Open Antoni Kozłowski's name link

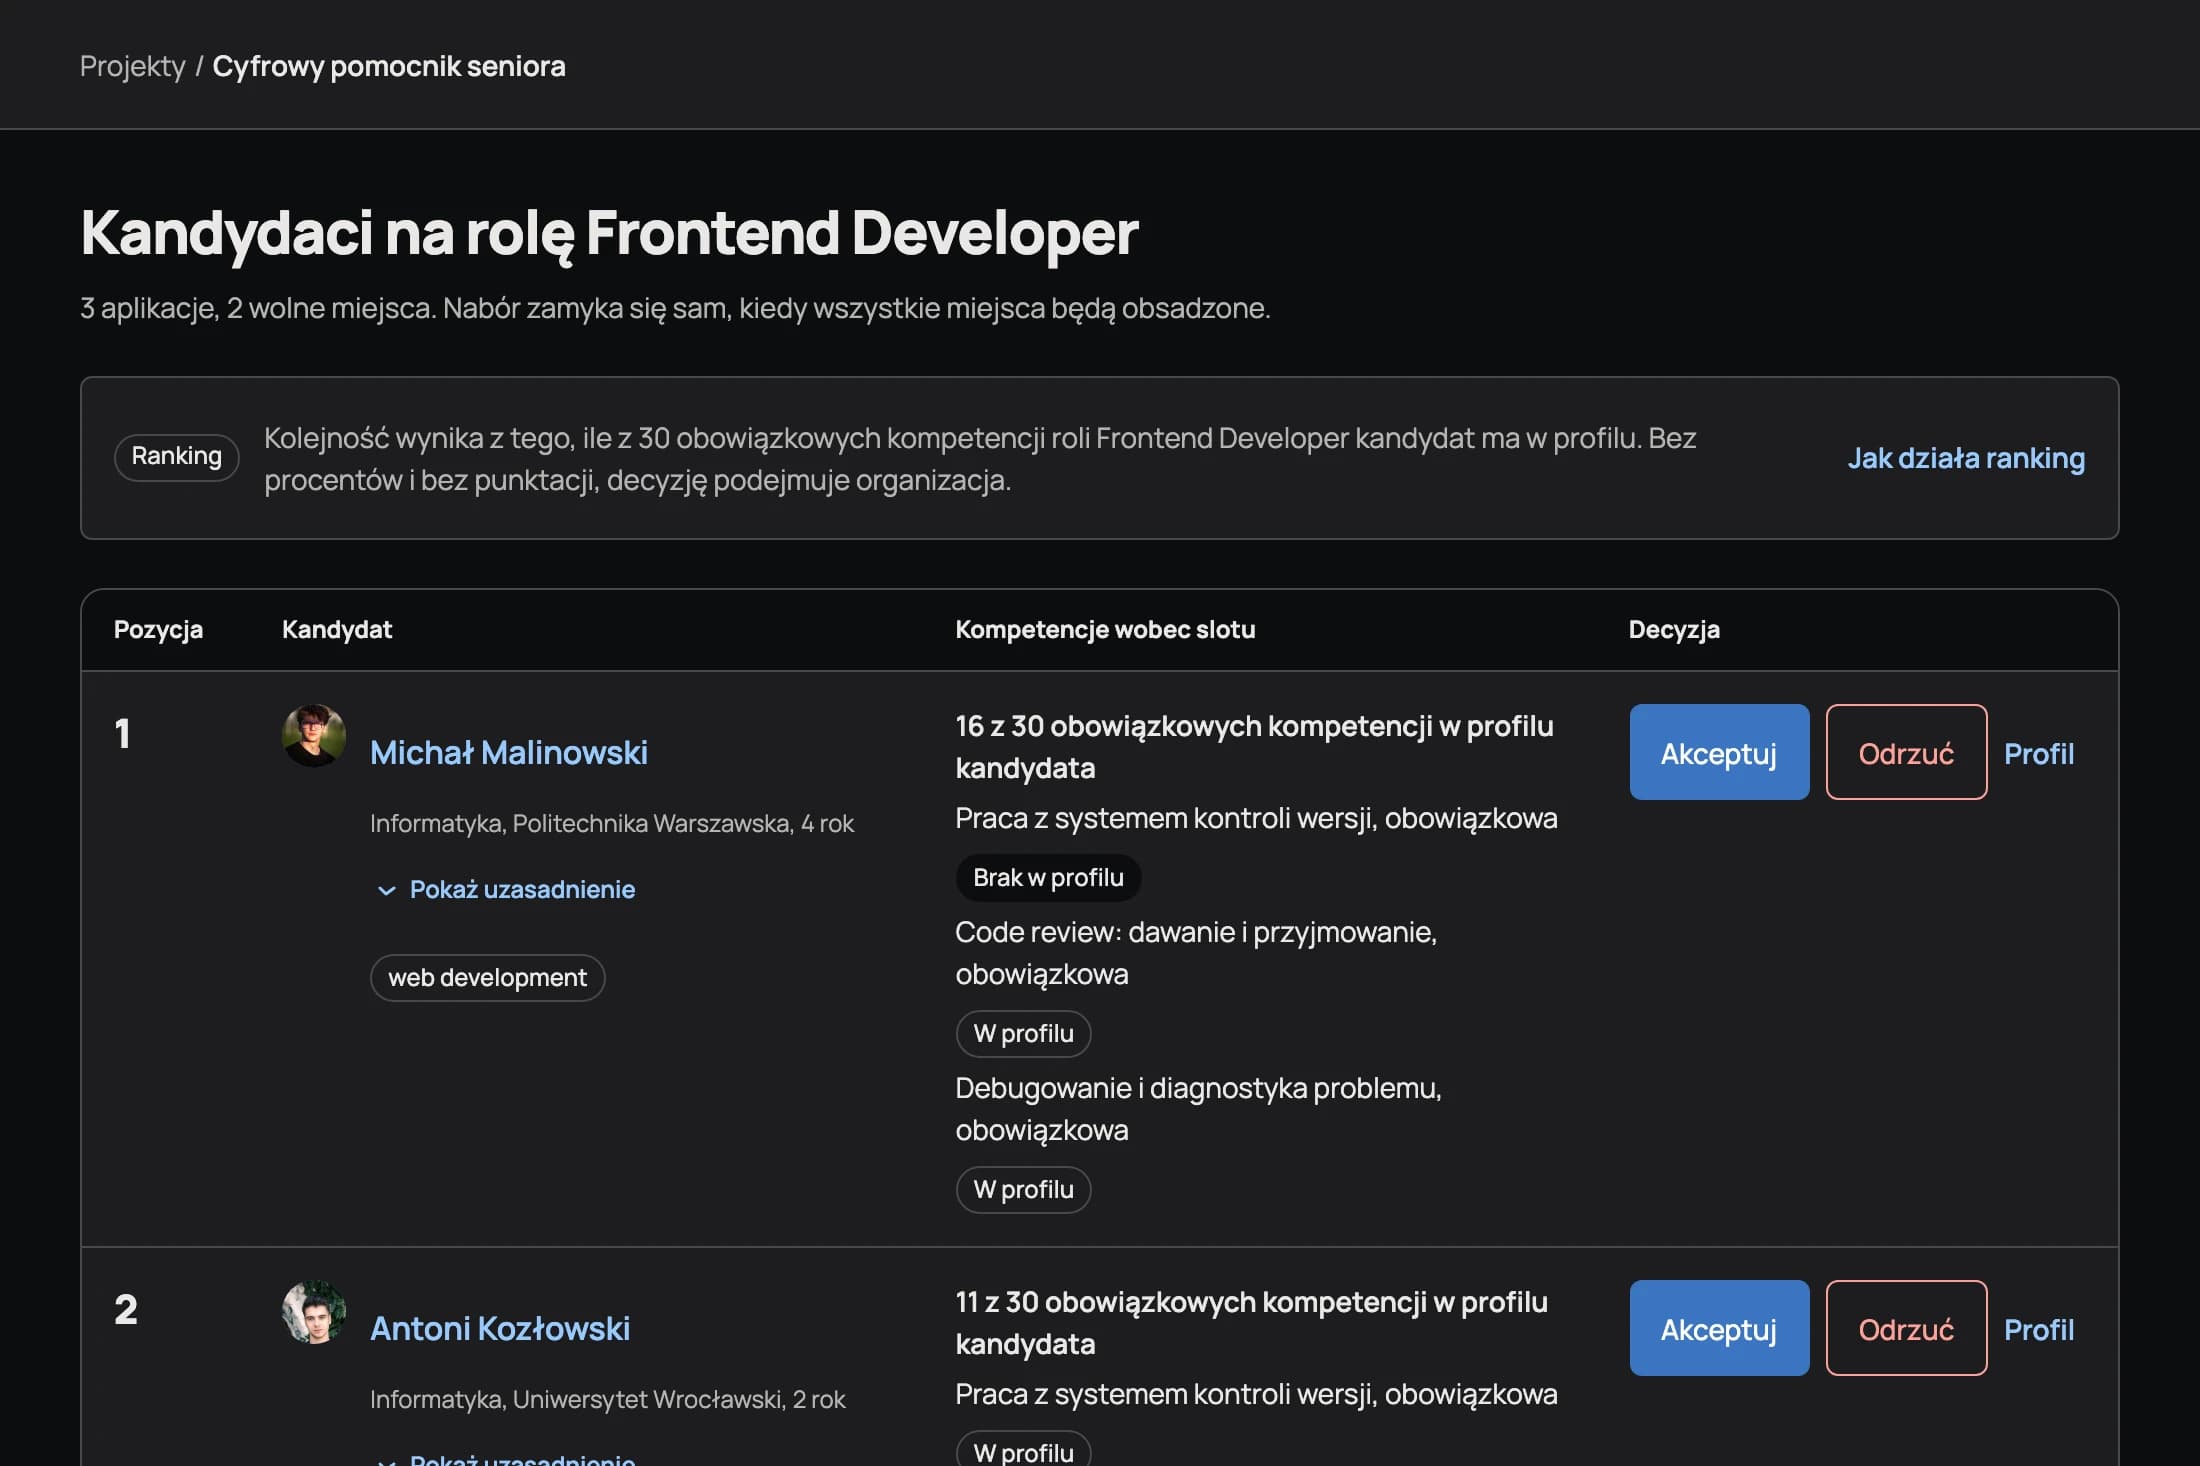500,1328
